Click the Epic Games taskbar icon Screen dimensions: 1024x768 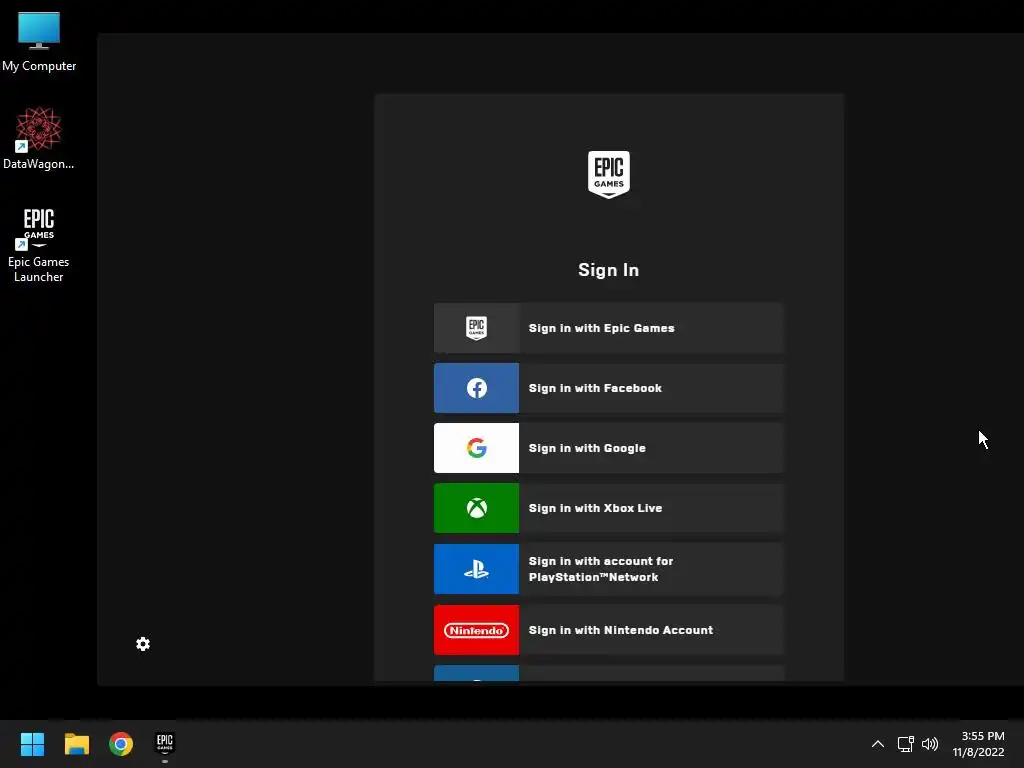[x=165, y=744]
